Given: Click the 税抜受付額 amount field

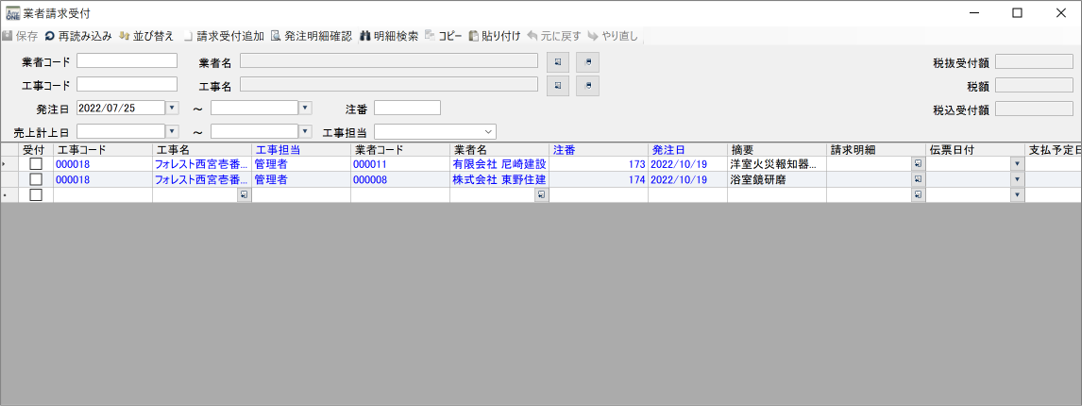Looking at the screenshot, I should [1034, 61].
